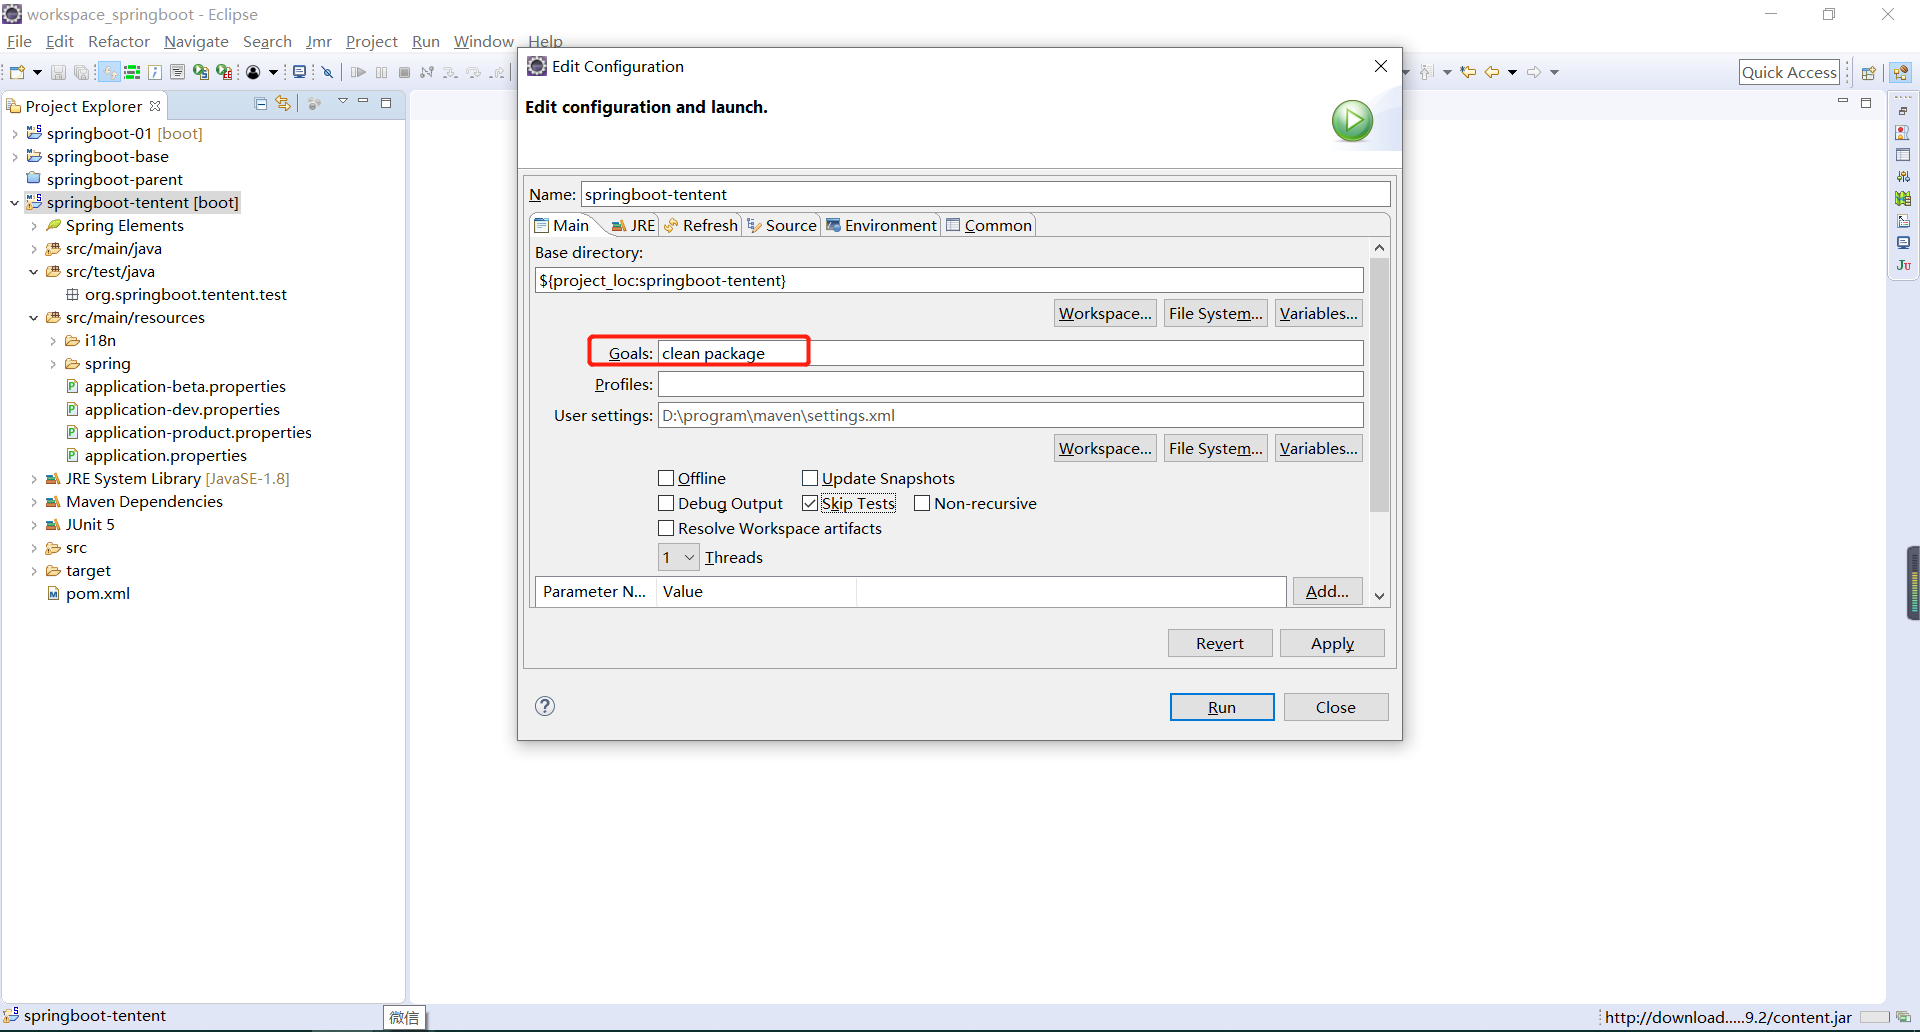Click the Apply button
Screen dimensions: 1920x1032
1332,643
